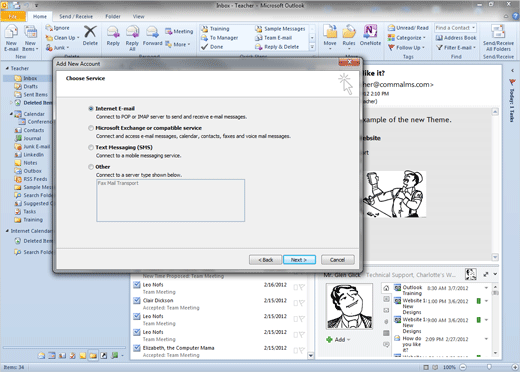Select Fax Mail Transport in server list
This screenshot has width=520, height=372.
point(118,183)
